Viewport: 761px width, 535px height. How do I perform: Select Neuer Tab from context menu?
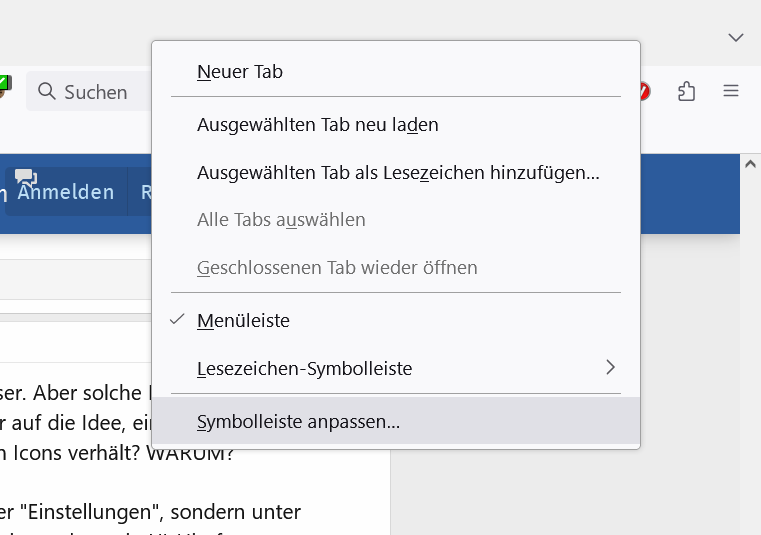pyautogui.click(x=240, y=72)
